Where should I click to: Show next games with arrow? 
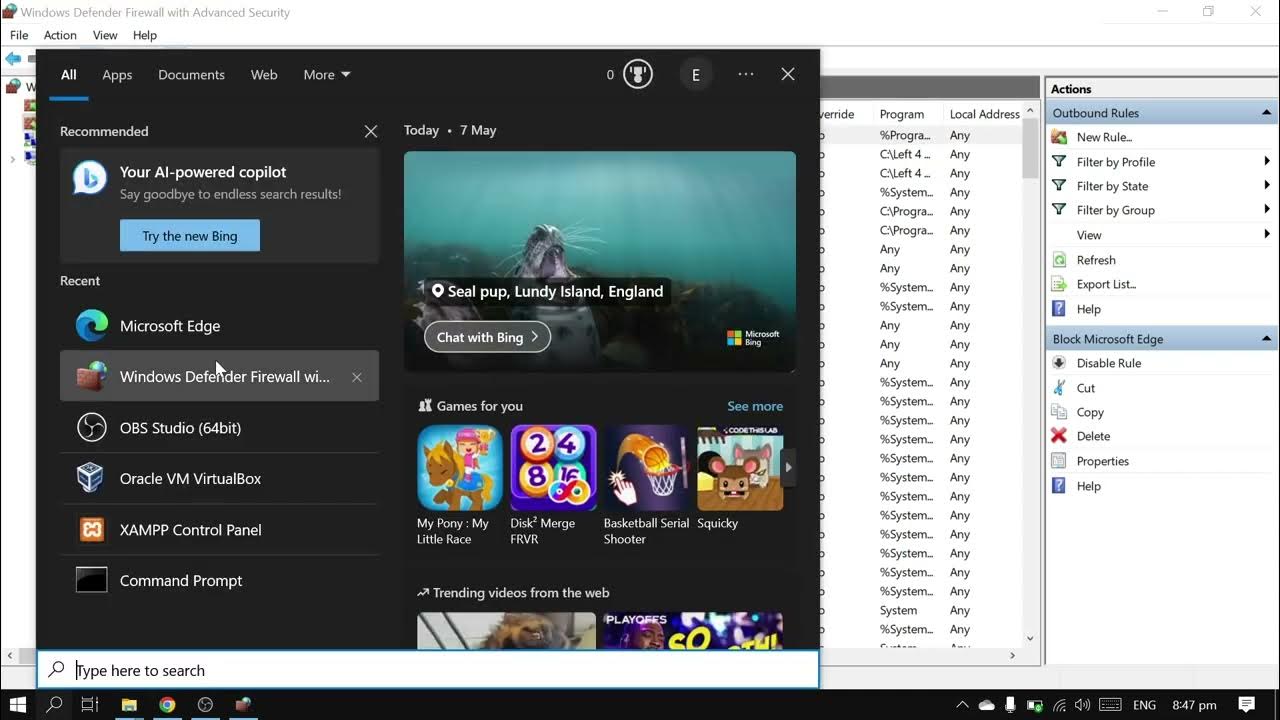(789, 467)
